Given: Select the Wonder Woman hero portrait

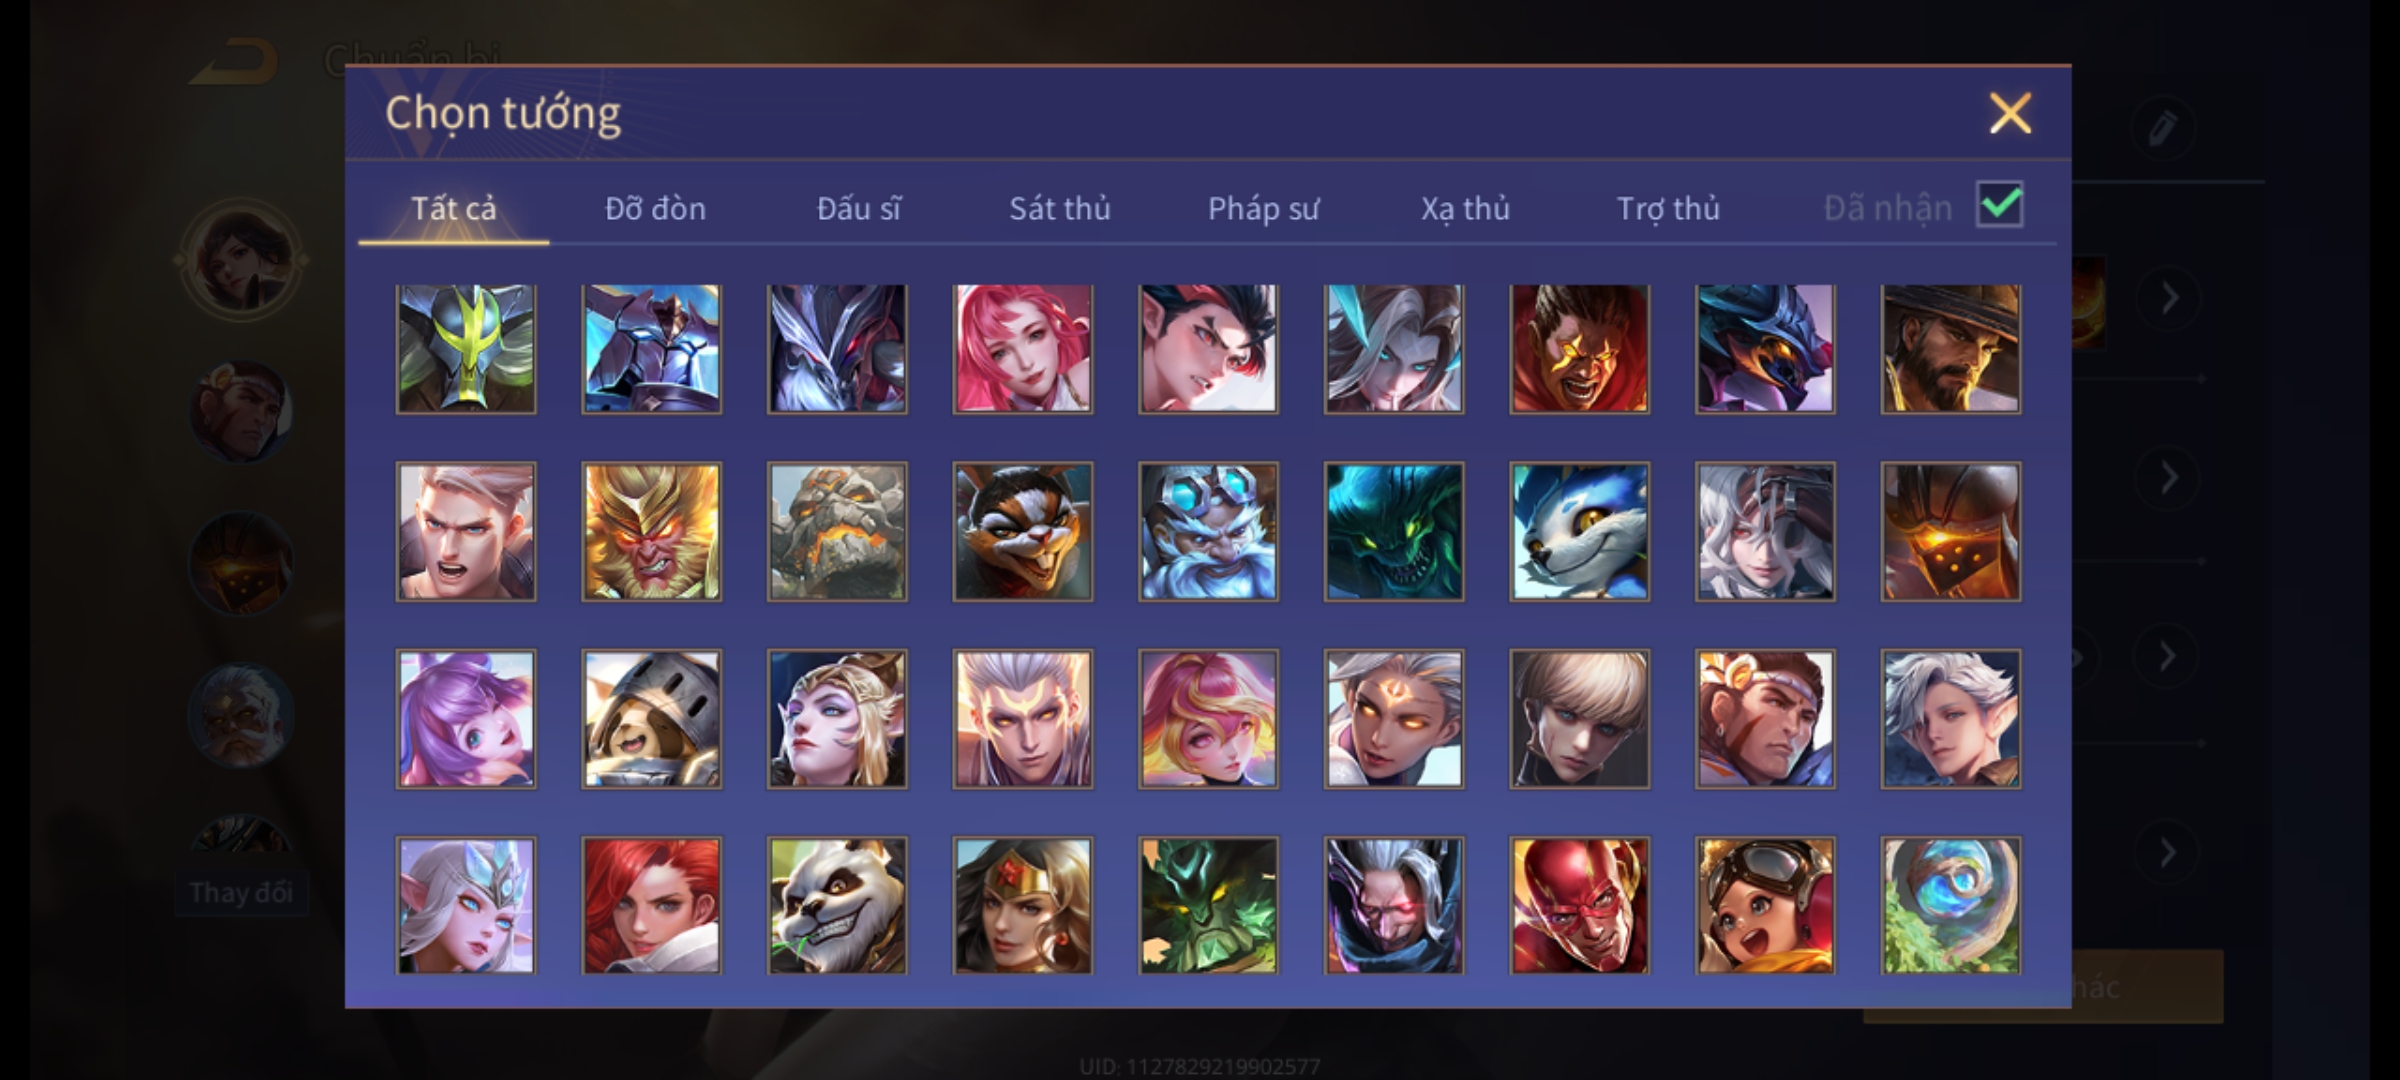Looking at the screenshot, I should [x=1022, y=905].
